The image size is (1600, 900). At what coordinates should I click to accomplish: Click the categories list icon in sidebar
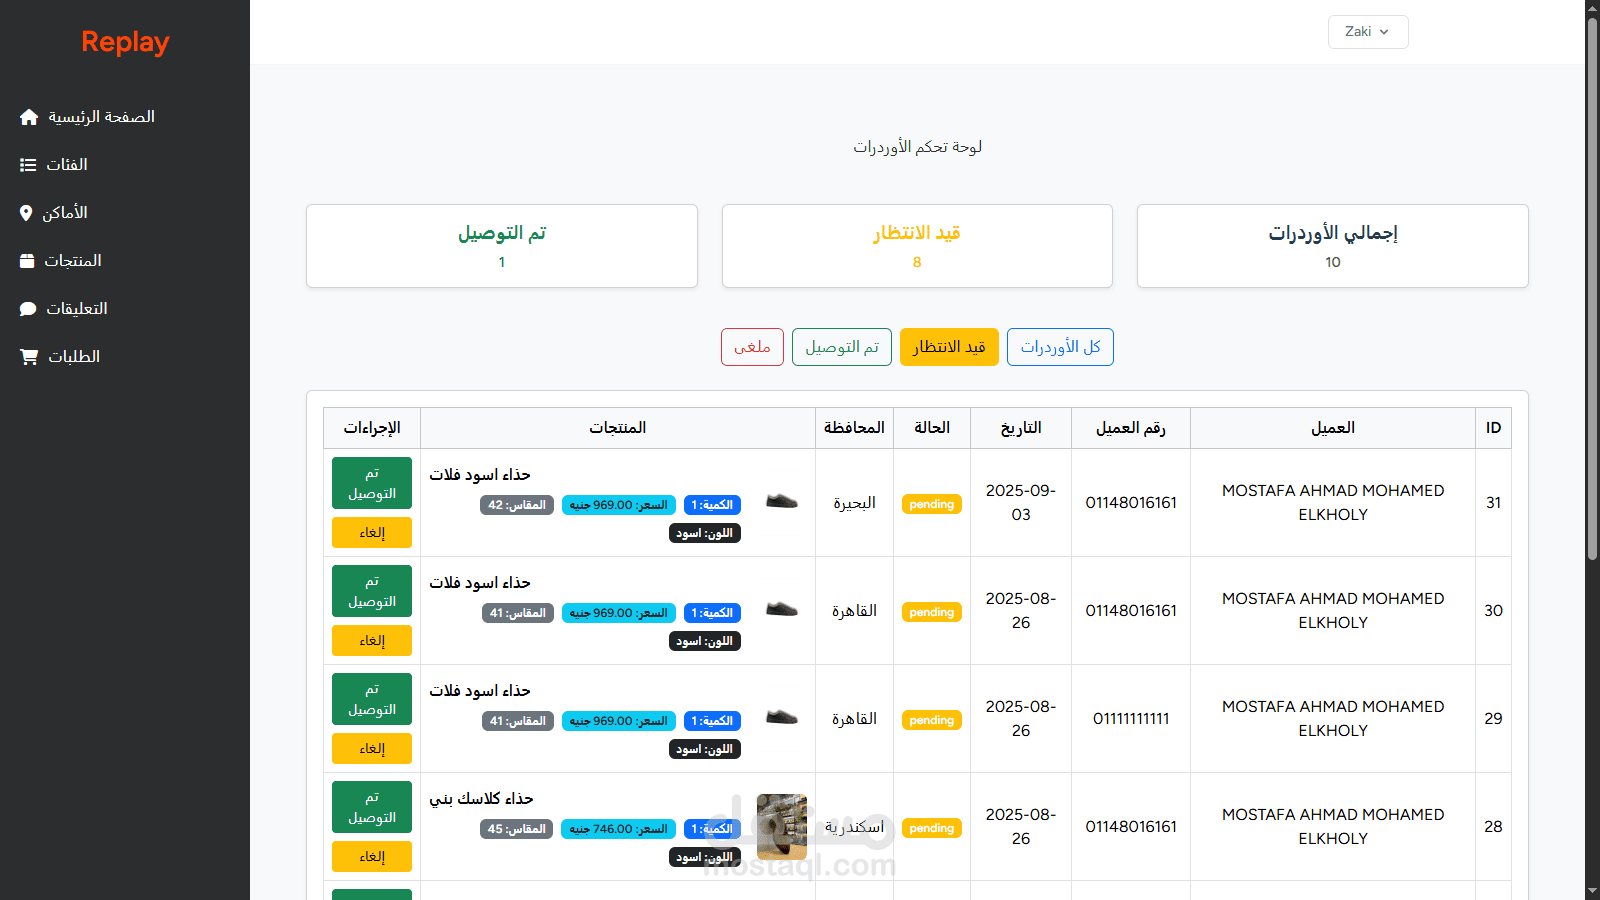pyautogui.click(x=28, y=165)
